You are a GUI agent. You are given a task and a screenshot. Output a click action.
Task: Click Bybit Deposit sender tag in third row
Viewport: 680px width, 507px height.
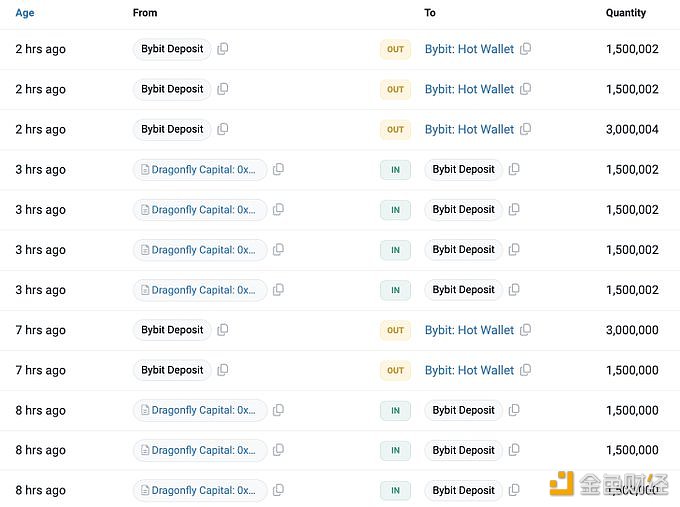tap(172, 129)
